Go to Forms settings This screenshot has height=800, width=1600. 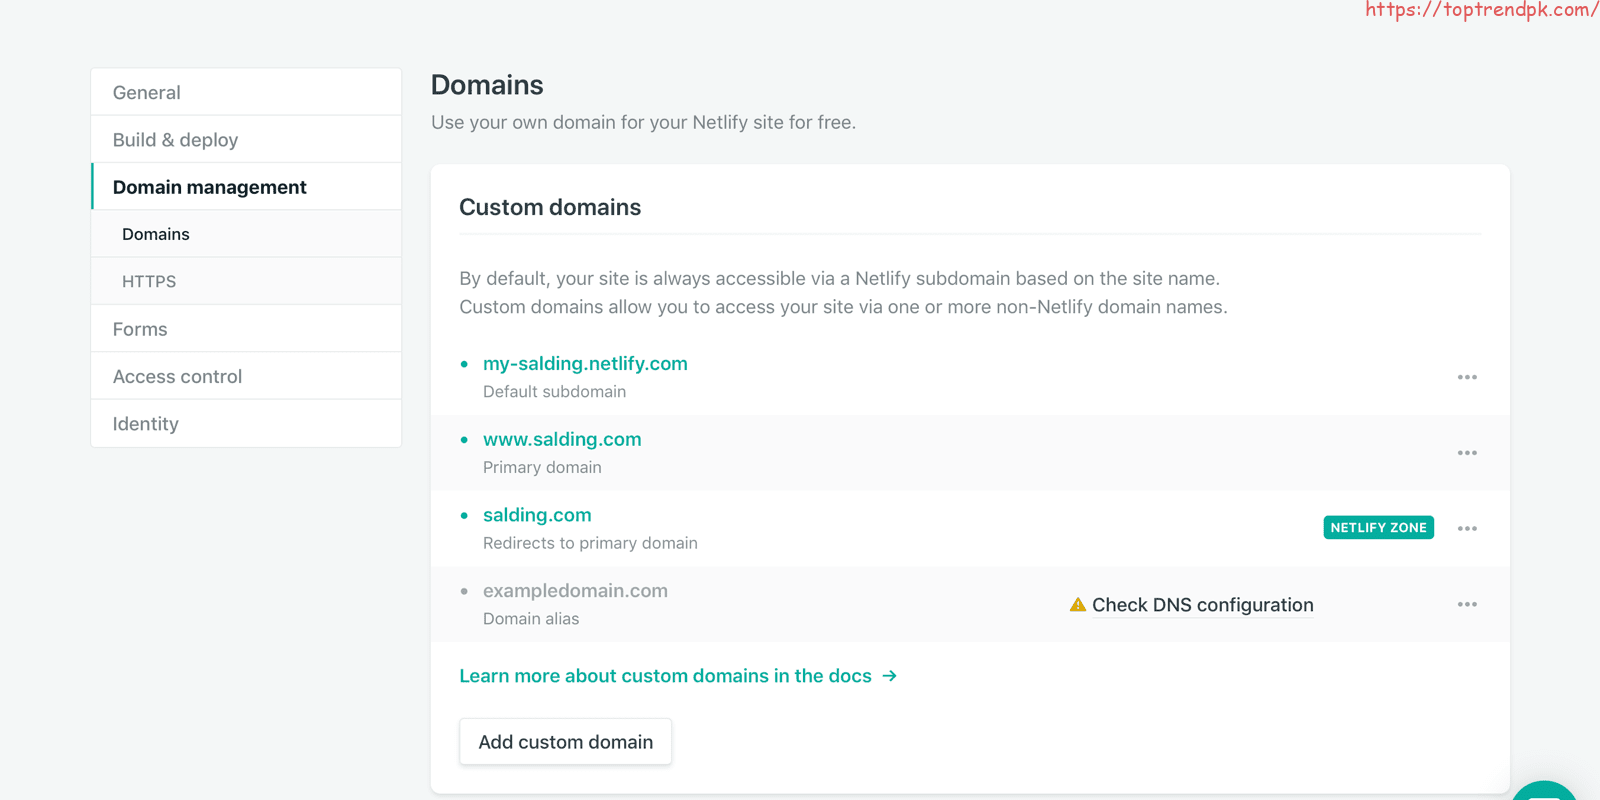[246, 329]
